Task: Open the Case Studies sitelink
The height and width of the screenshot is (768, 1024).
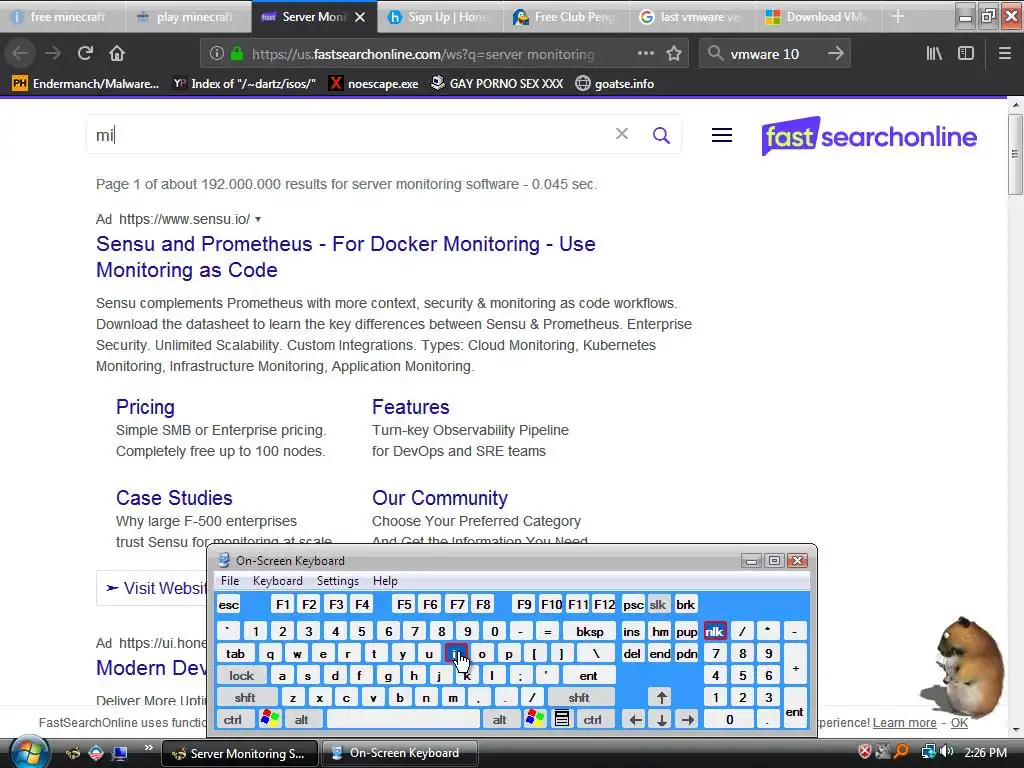Action: 174,498
